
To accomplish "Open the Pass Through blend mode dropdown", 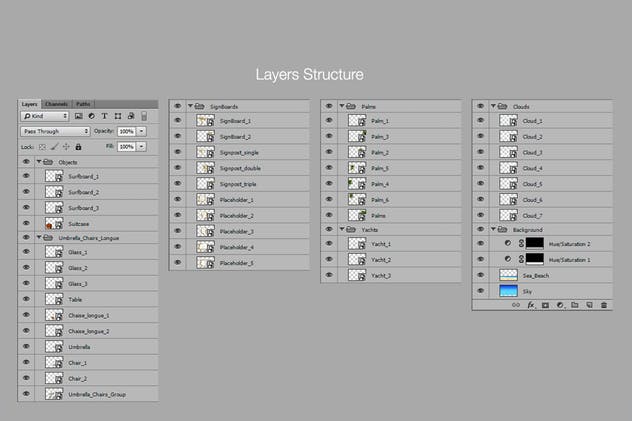I will tap(55, 131).
